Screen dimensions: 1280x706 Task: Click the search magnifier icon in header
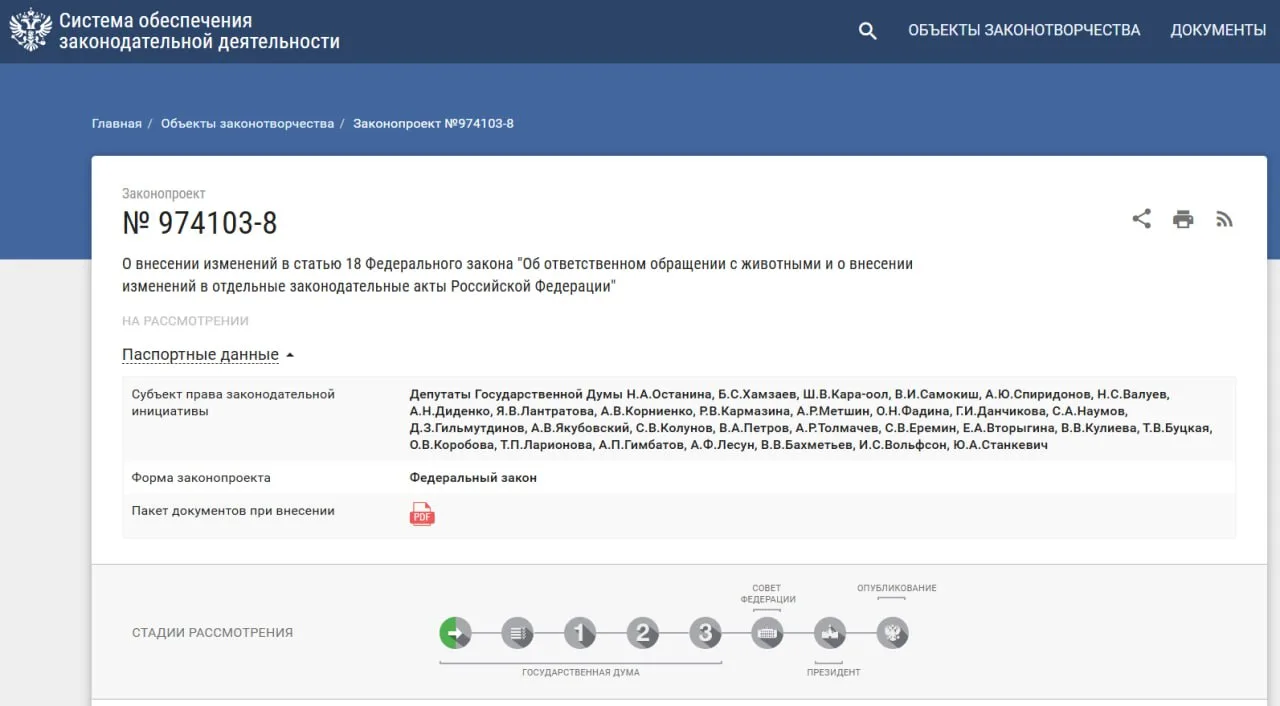pyautogui.click(x=867, y=31)
